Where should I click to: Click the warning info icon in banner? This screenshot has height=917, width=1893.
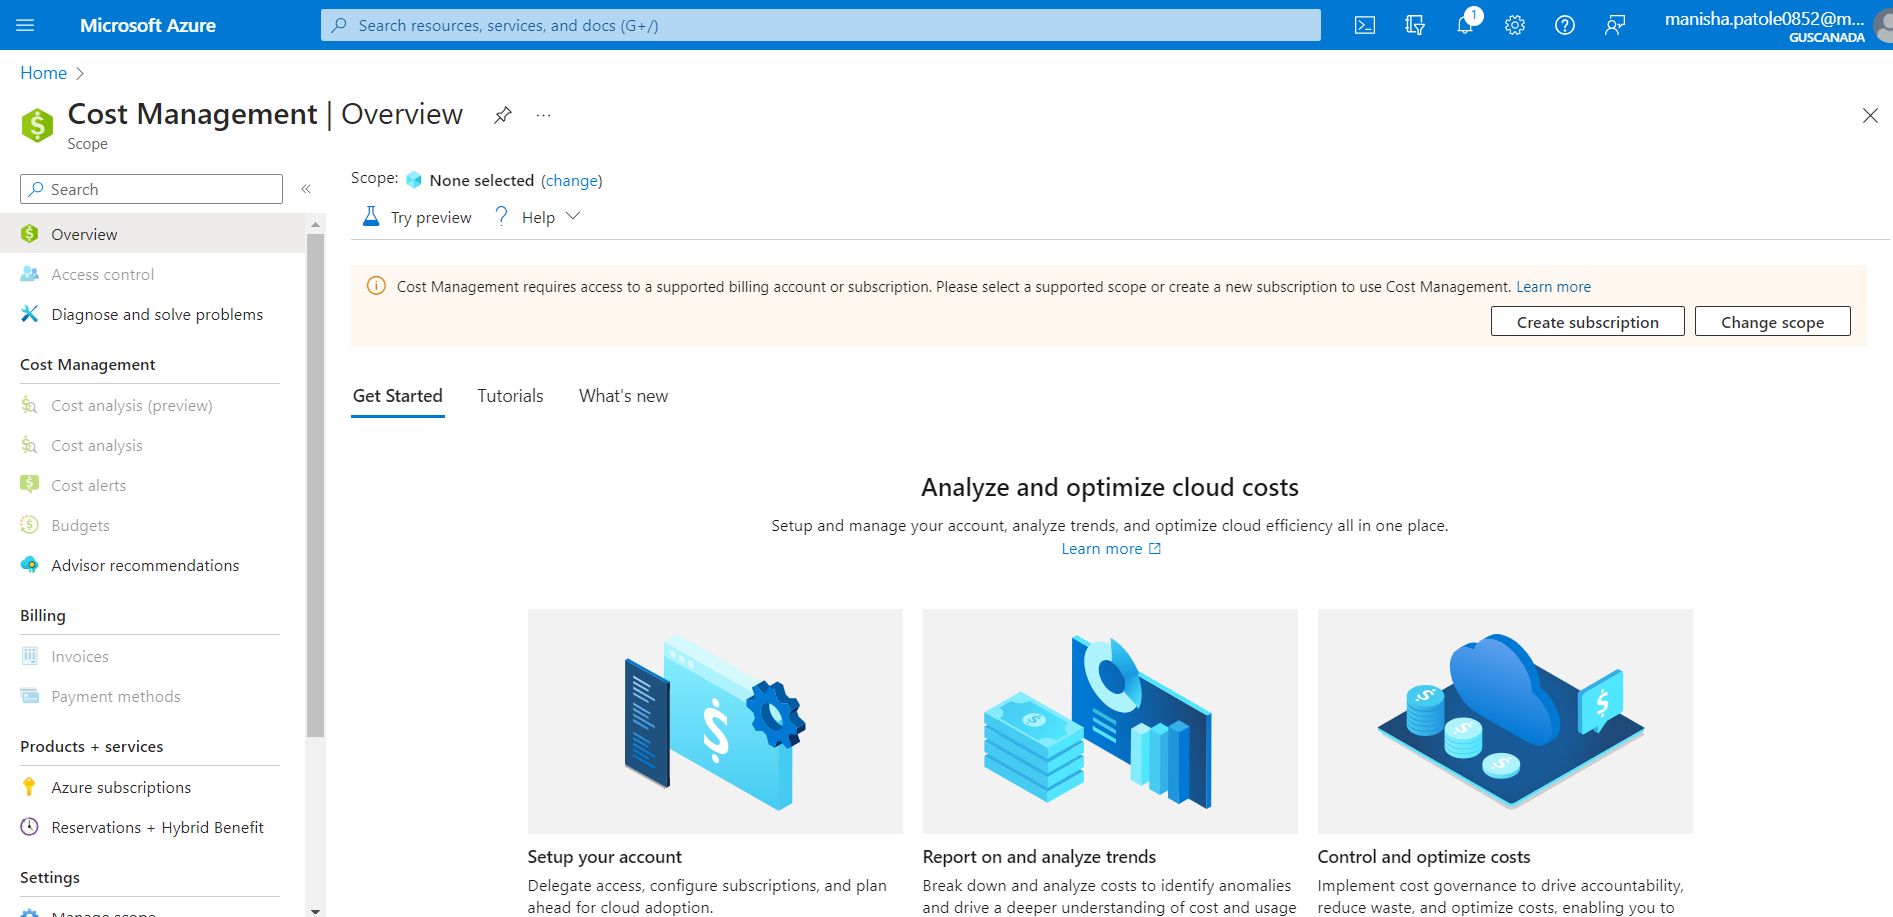[x=376, y=286]
